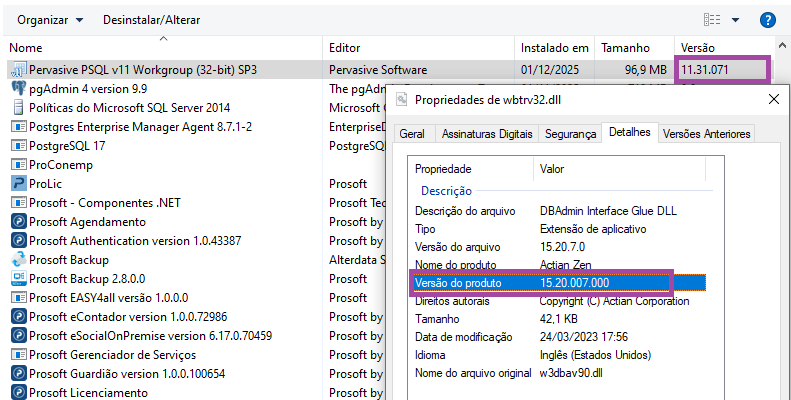
Task: Close the Propriedades de wbtrv32.dll dialog
Action: [773, 99]
